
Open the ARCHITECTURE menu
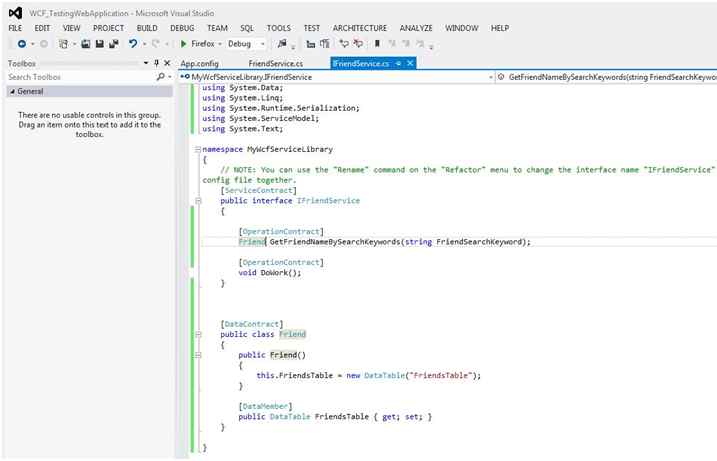[360, 28]
